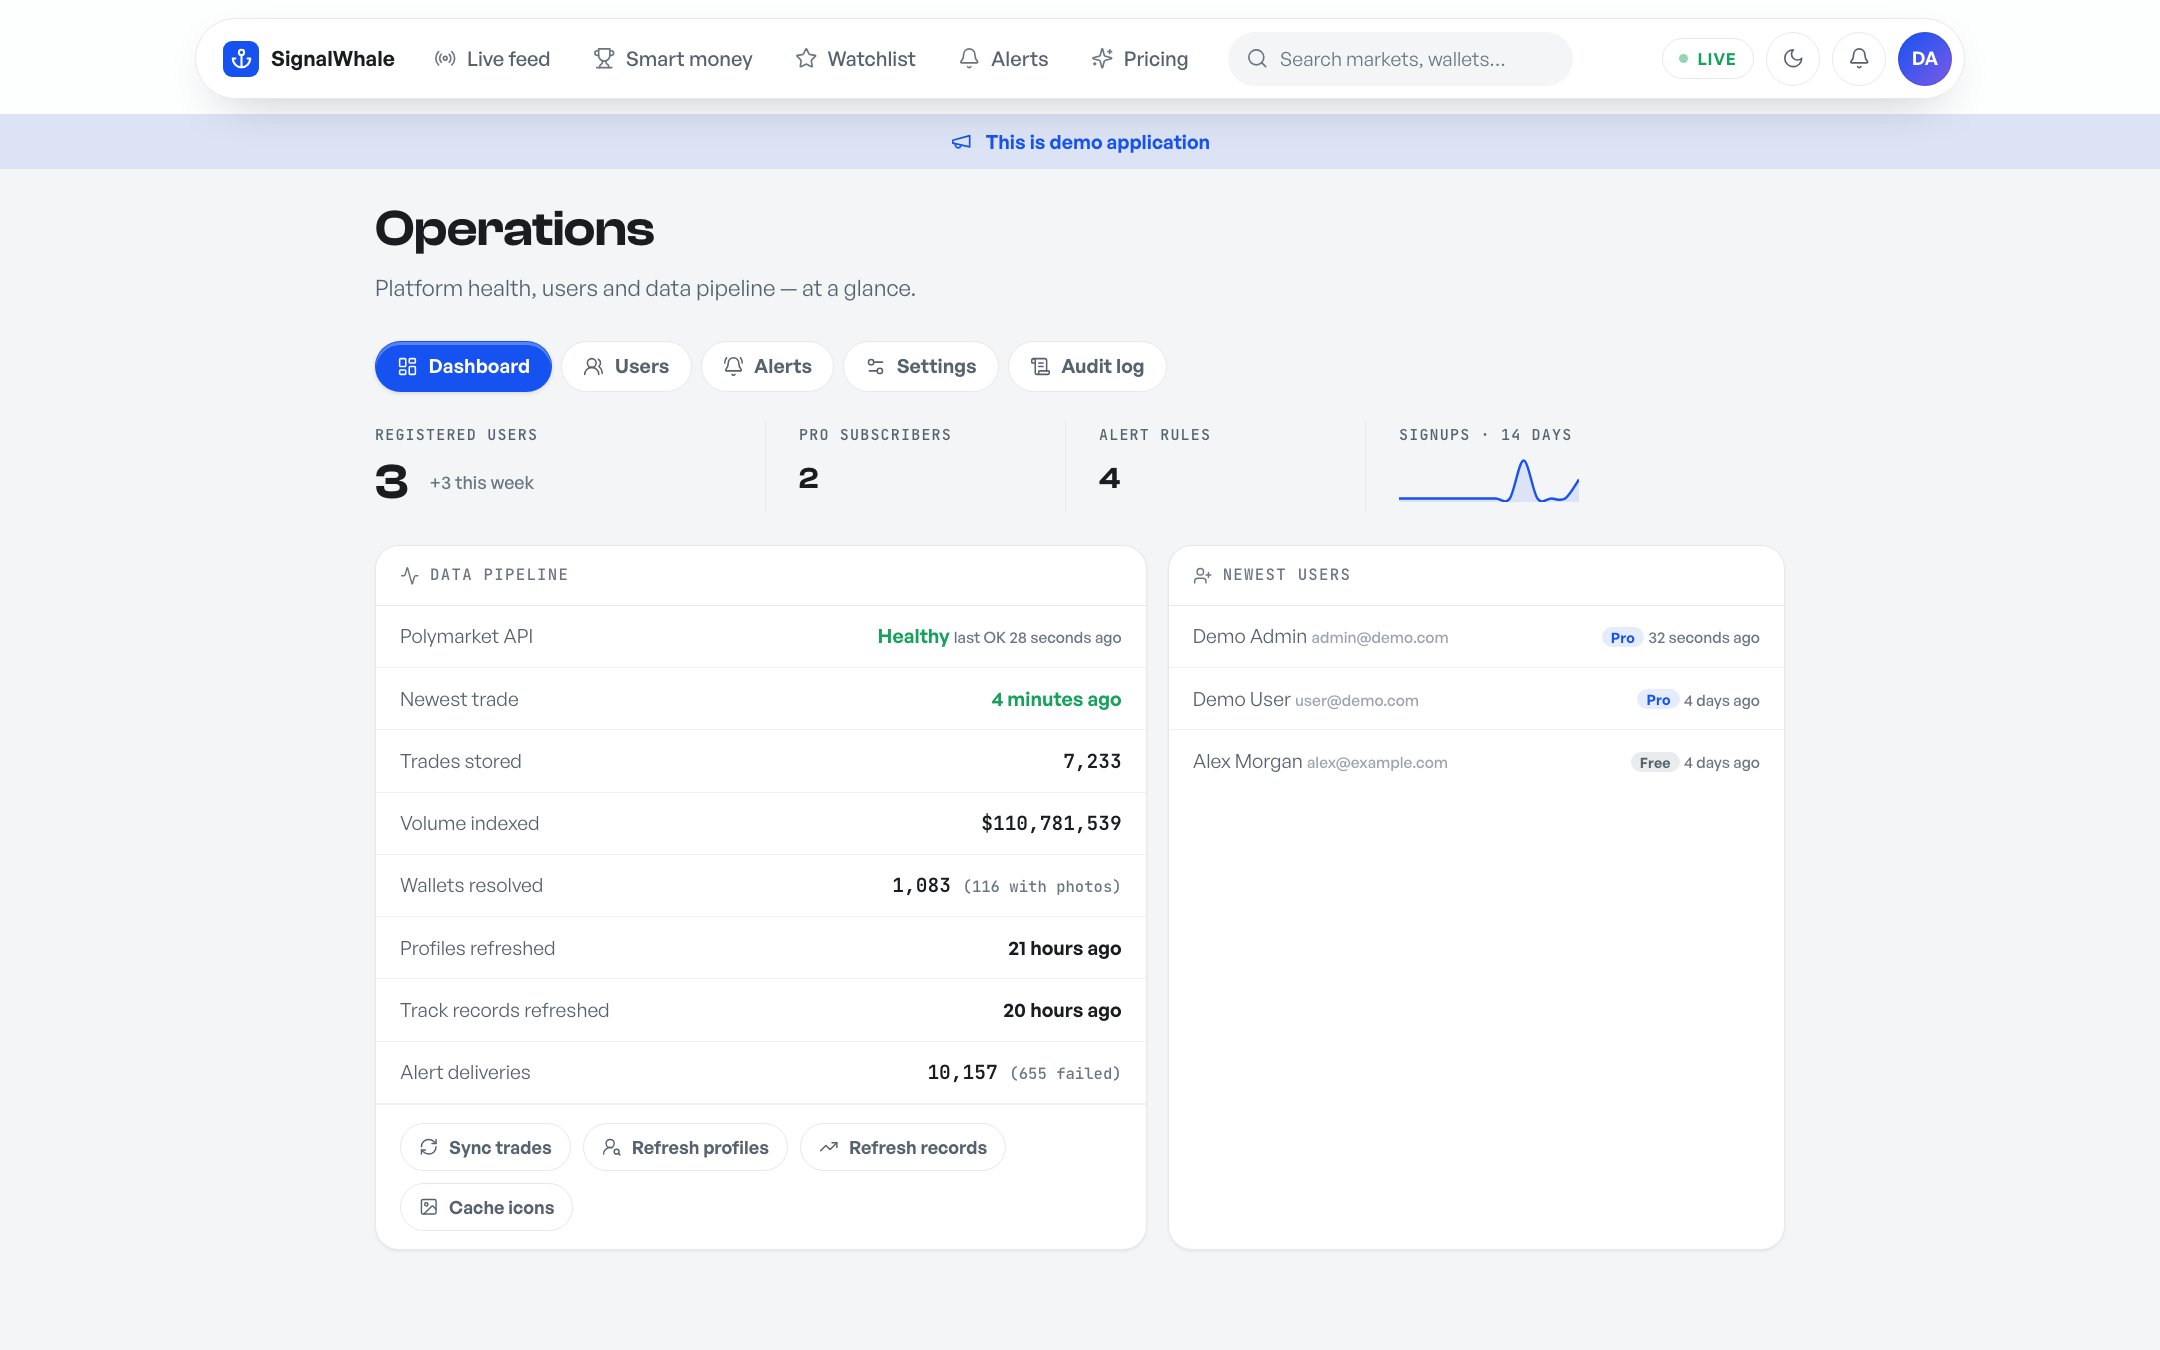Open Alerts in the top navigation
The height and width of the screenshot is (1350, 2160).
pos(1003,59)
